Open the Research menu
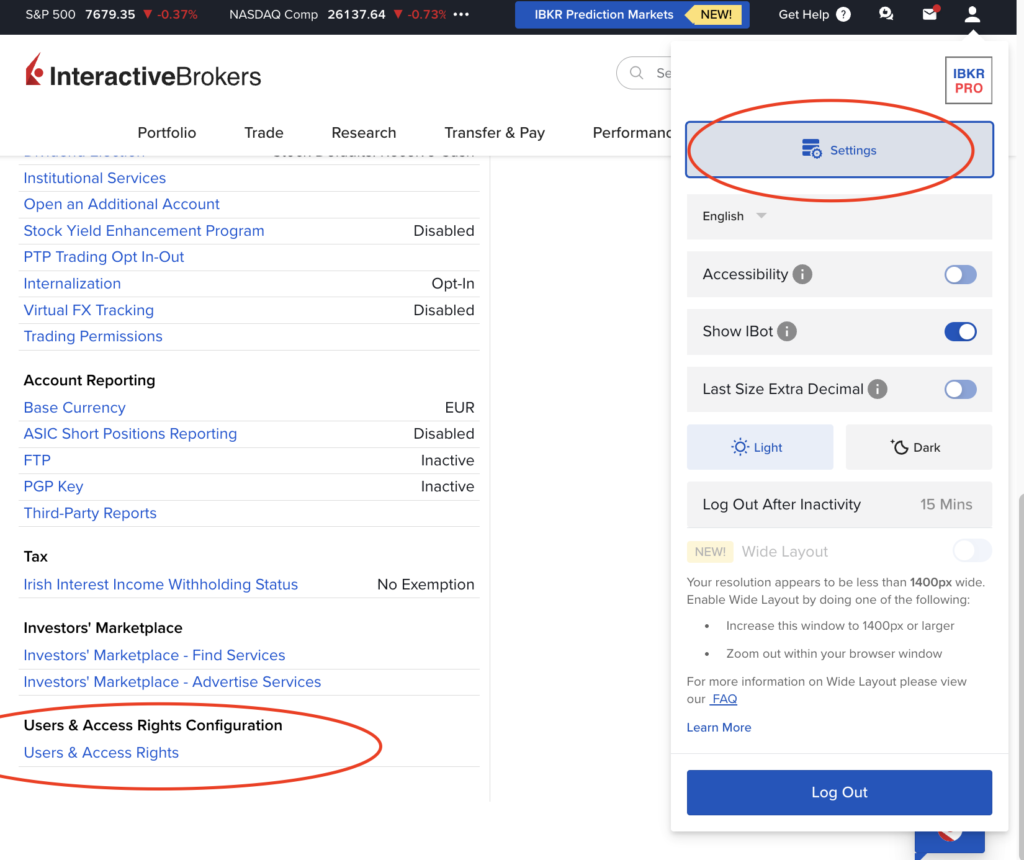 point(364,133)
